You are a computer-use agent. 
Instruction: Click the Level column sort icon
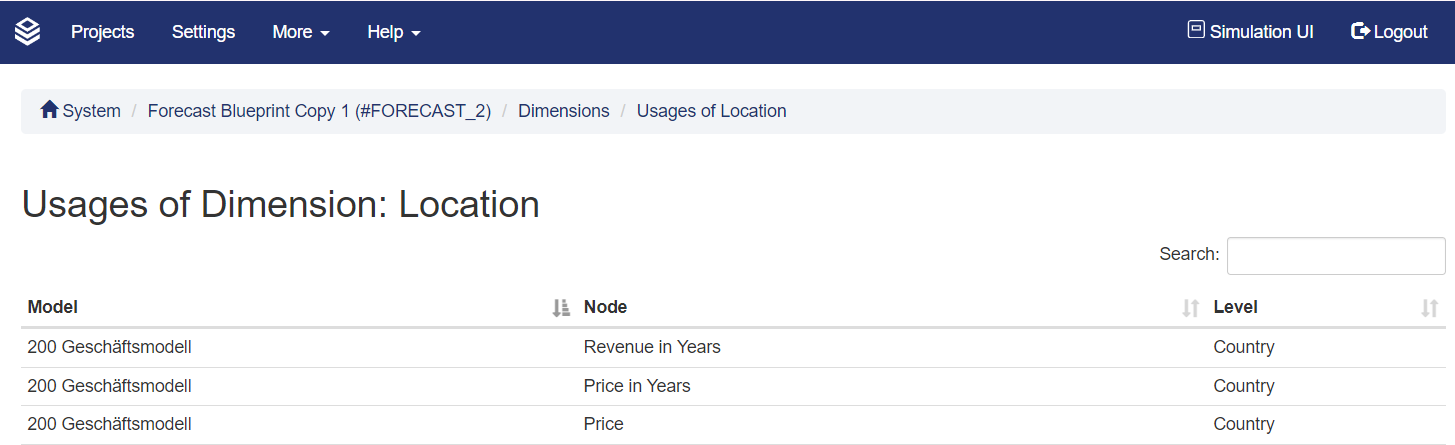pos(1429,308)
